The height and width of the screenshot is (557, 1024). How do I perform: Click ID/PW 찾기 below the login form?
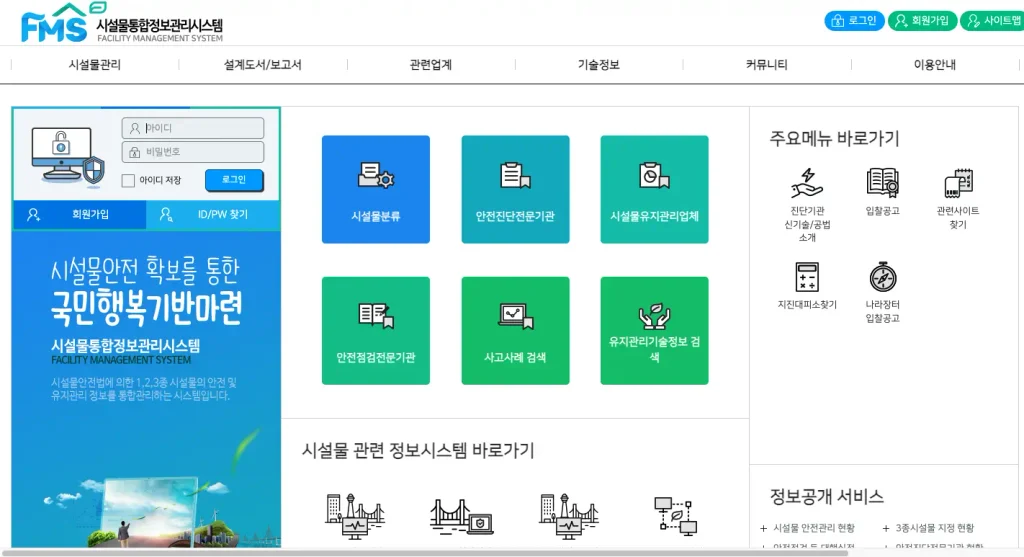213,214
